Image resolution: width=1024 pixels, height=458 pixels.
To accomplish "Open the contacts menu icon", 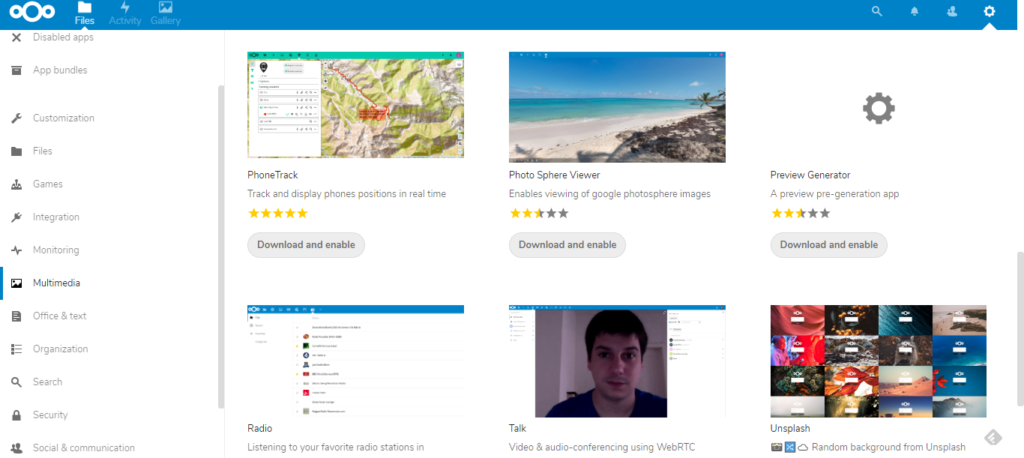I will tap(951, 12).
